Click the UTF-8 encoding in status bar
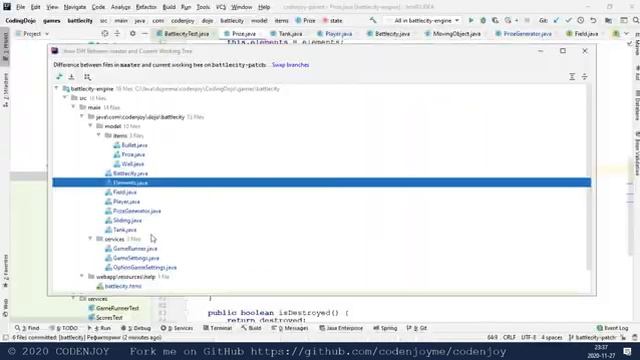The height and width of the screenshot is (360, 640). 529,338
